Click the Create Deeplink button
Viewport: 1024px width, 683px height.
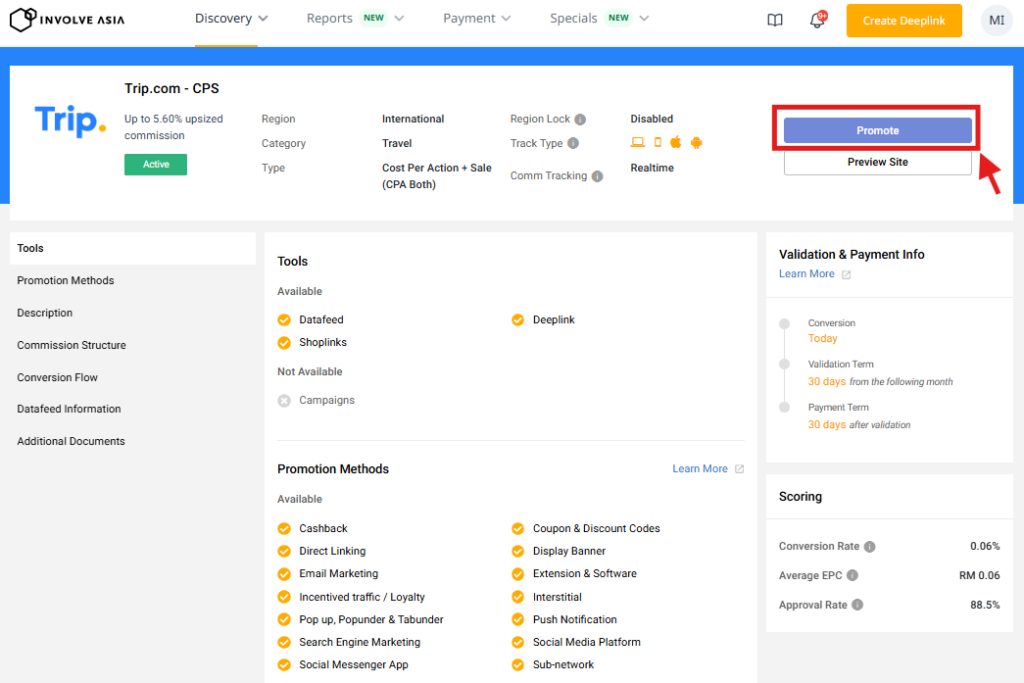pos(903,21)
